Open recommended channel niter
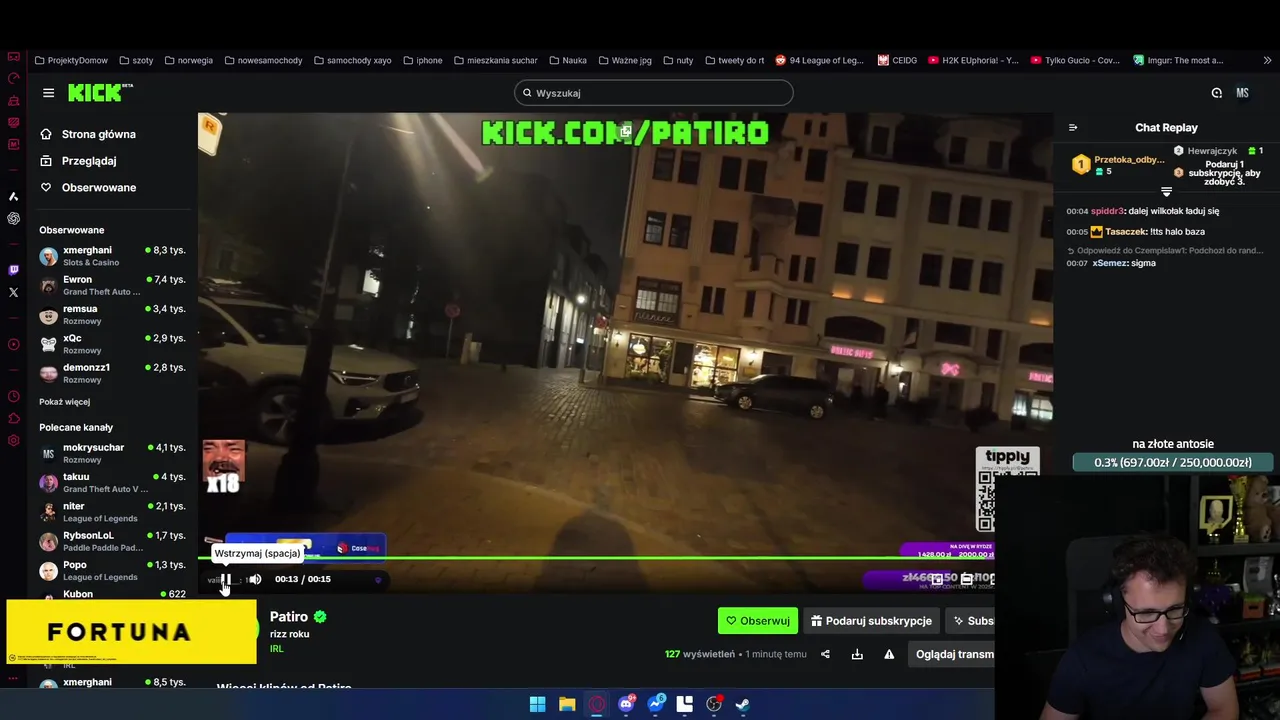 (112, 512)
